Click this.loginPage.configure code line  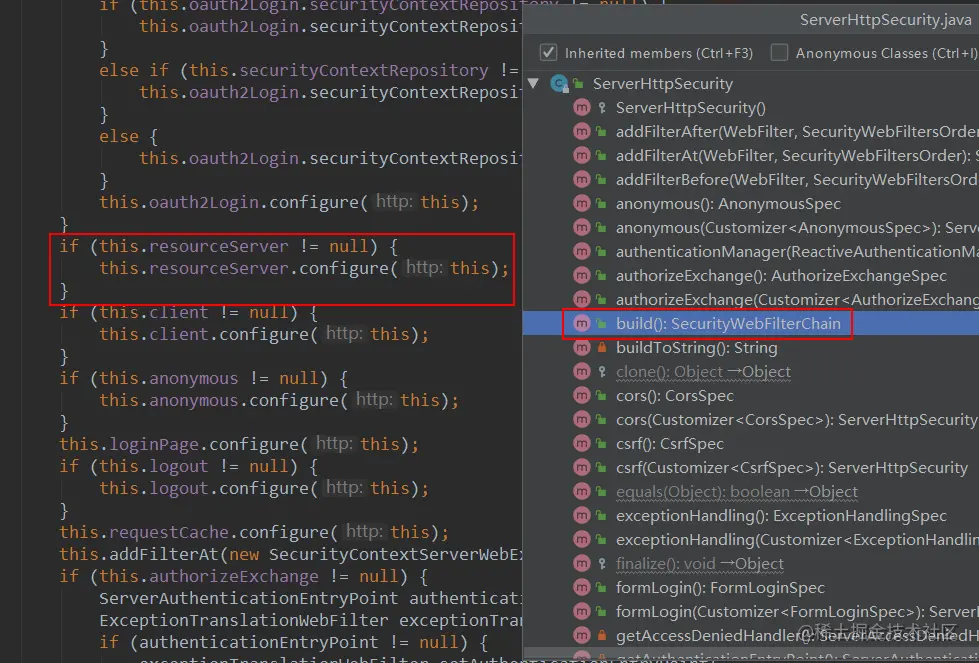(x=239, y=444)
